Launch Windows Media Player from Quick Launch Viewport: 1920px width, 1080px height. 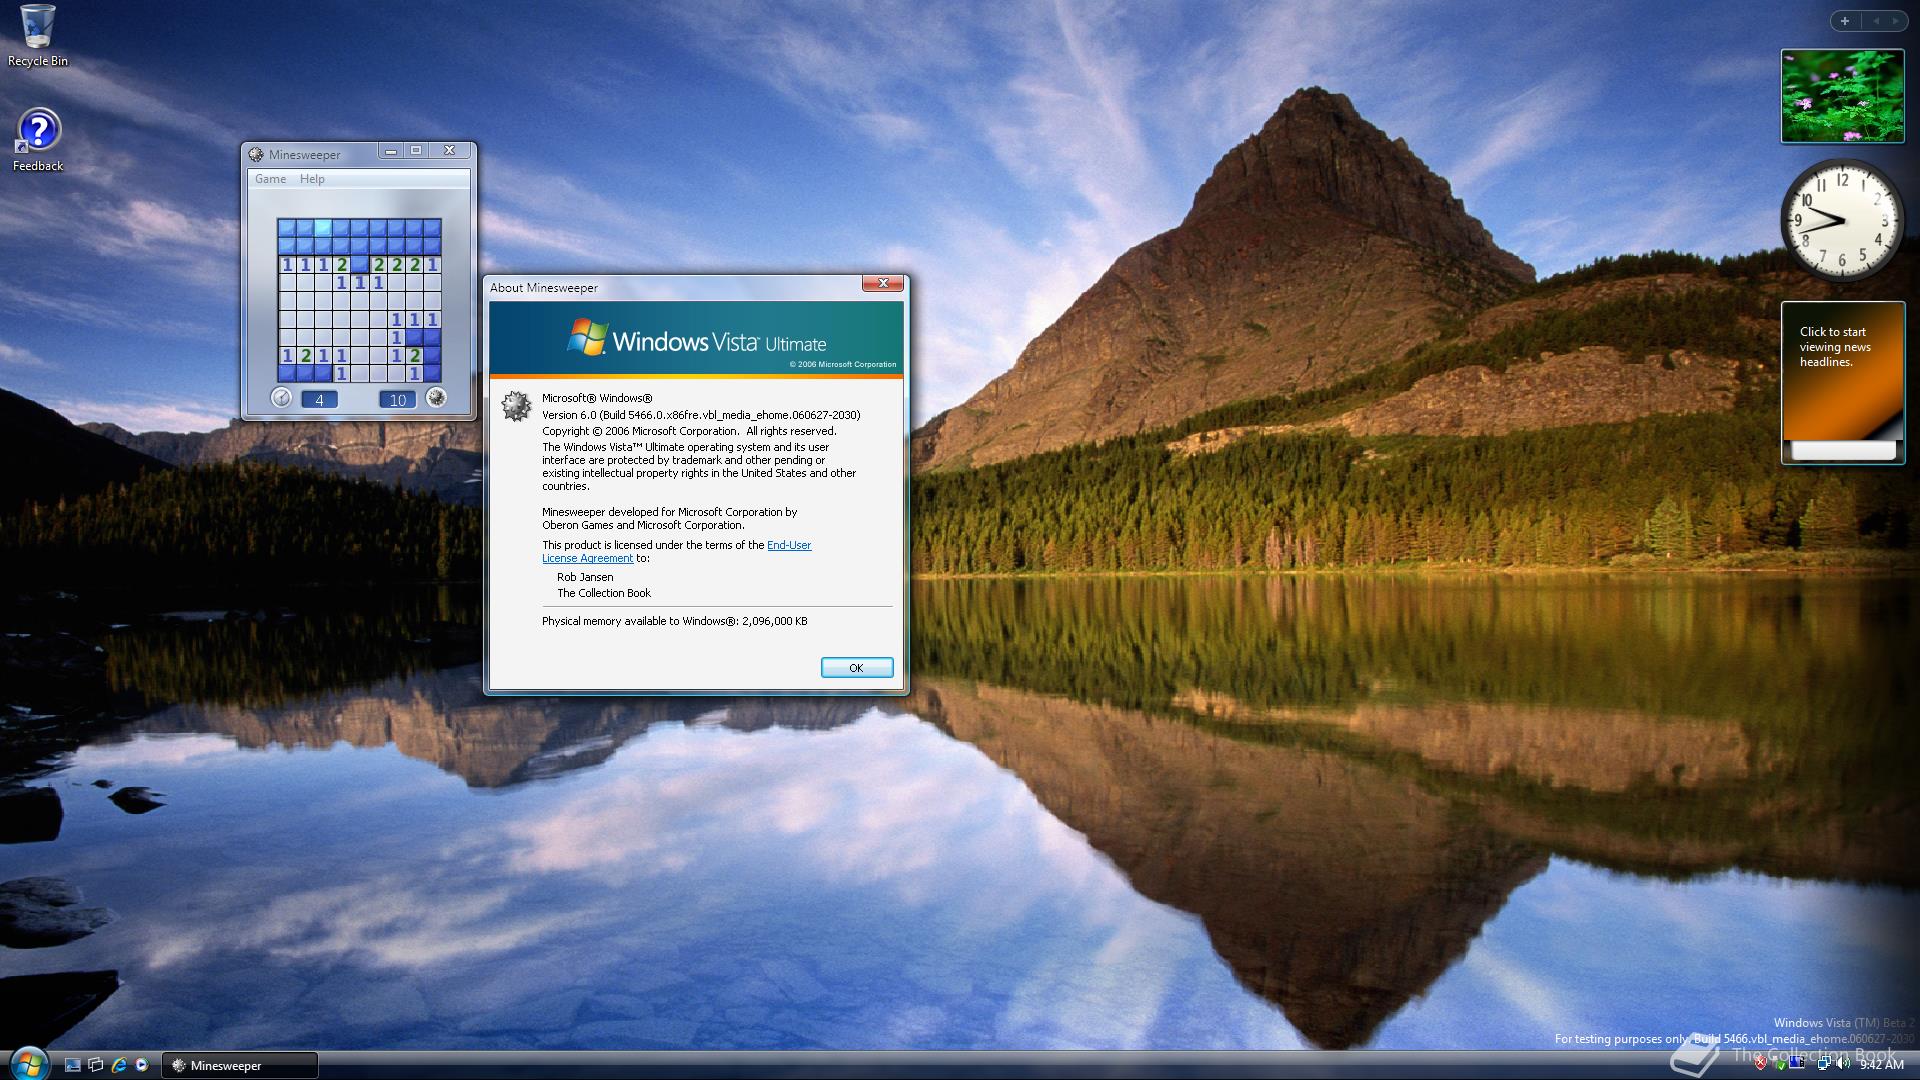coord(142,1065)
